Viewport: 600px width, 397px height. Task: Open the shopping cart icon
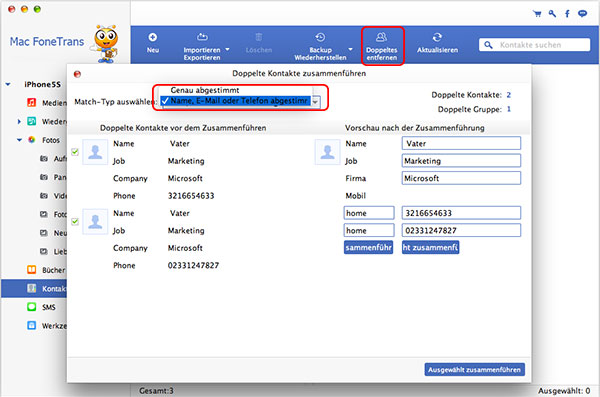(537, 14)
